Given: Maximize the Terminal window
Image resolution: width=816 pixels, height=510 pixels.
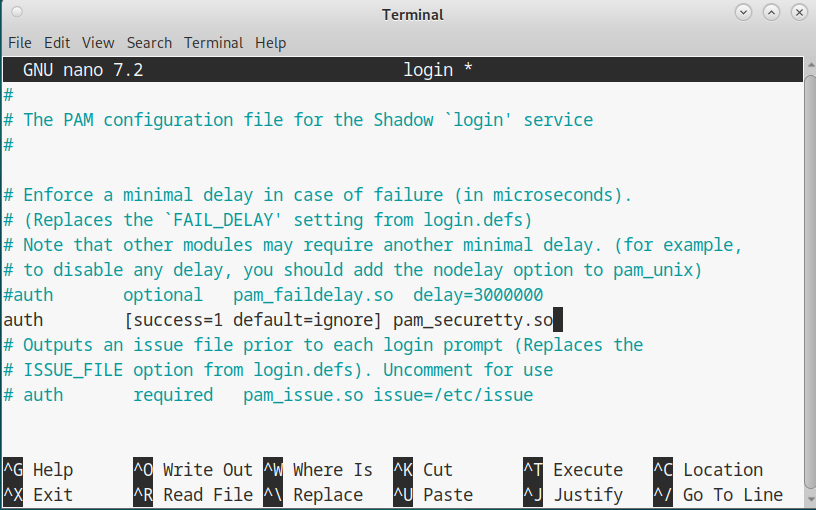Looking at the screenshot, I should pos(770,14).
